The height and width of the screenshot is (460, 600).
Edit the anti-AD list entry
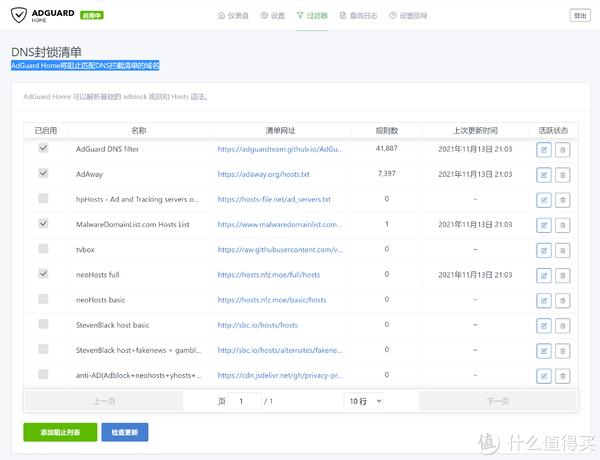click(544, 376)
